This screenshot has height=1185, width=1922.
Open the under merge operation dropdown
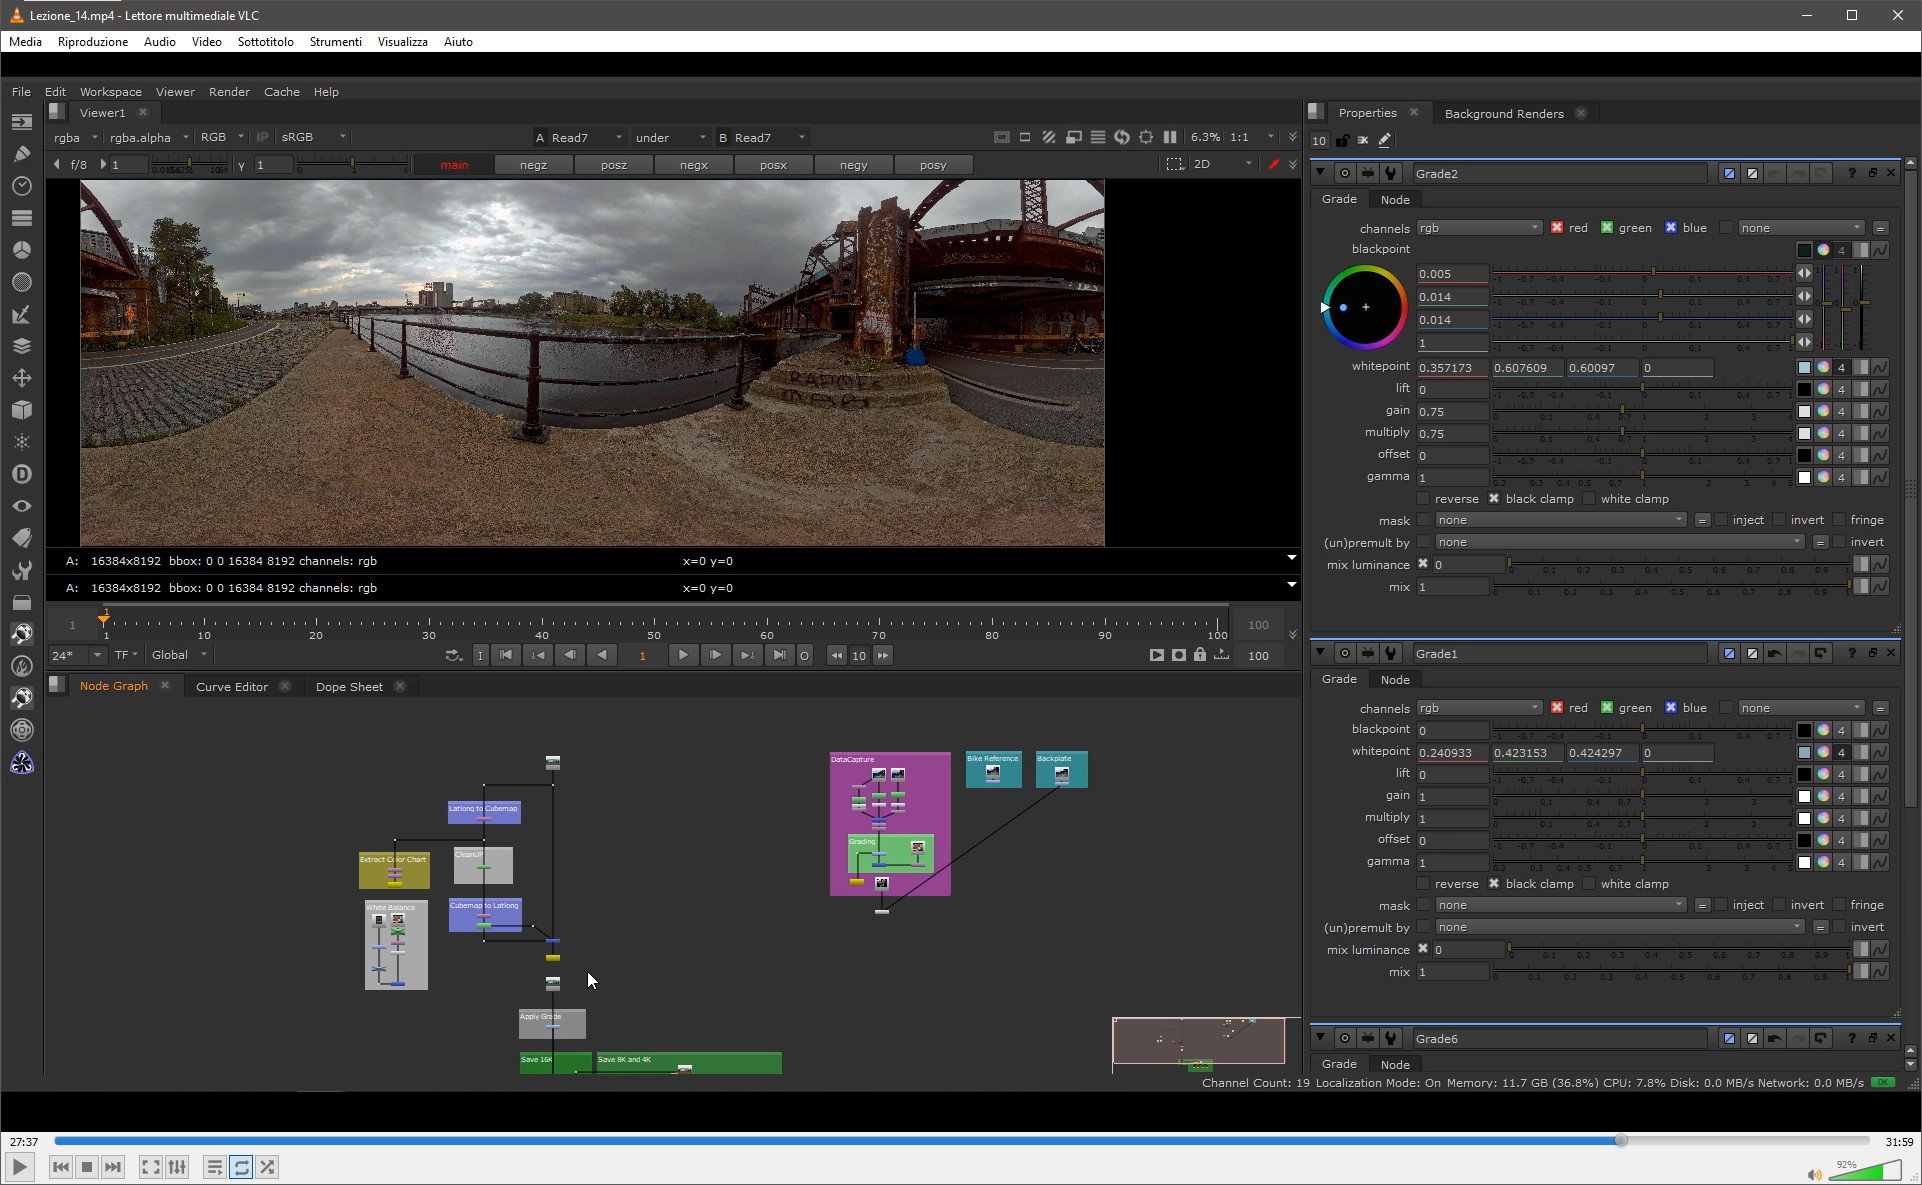coord(670,138)
